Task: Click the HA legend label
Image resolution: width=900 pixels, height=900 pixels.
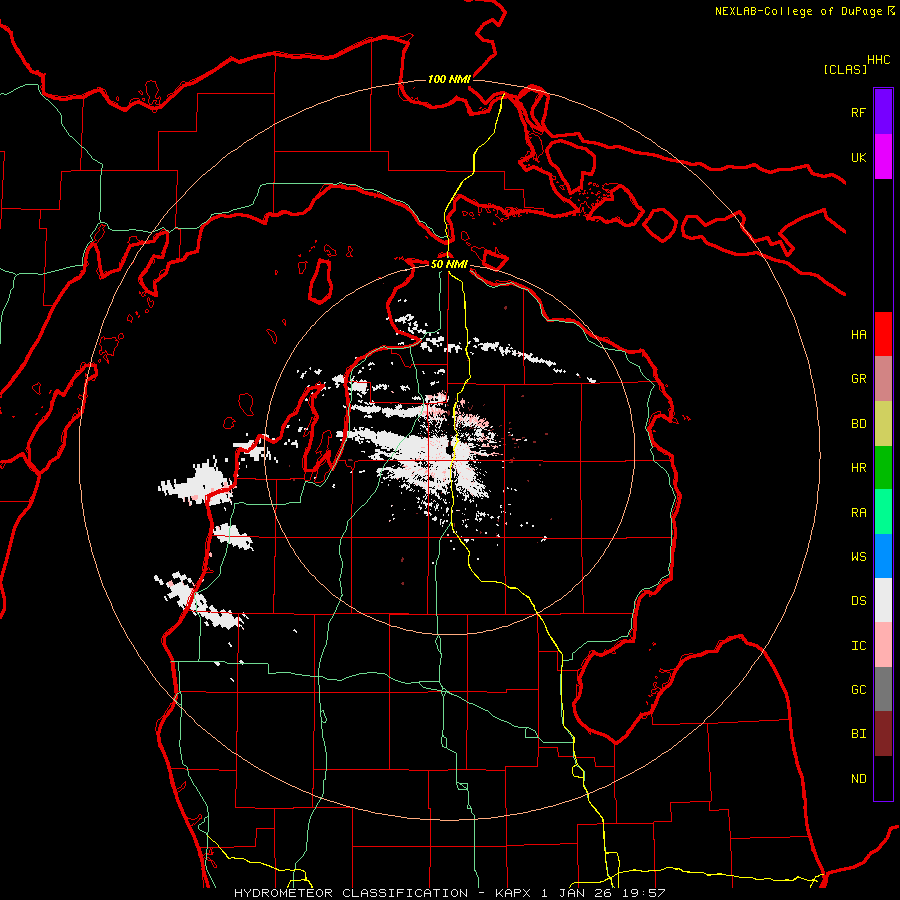Action: [859, 334]
